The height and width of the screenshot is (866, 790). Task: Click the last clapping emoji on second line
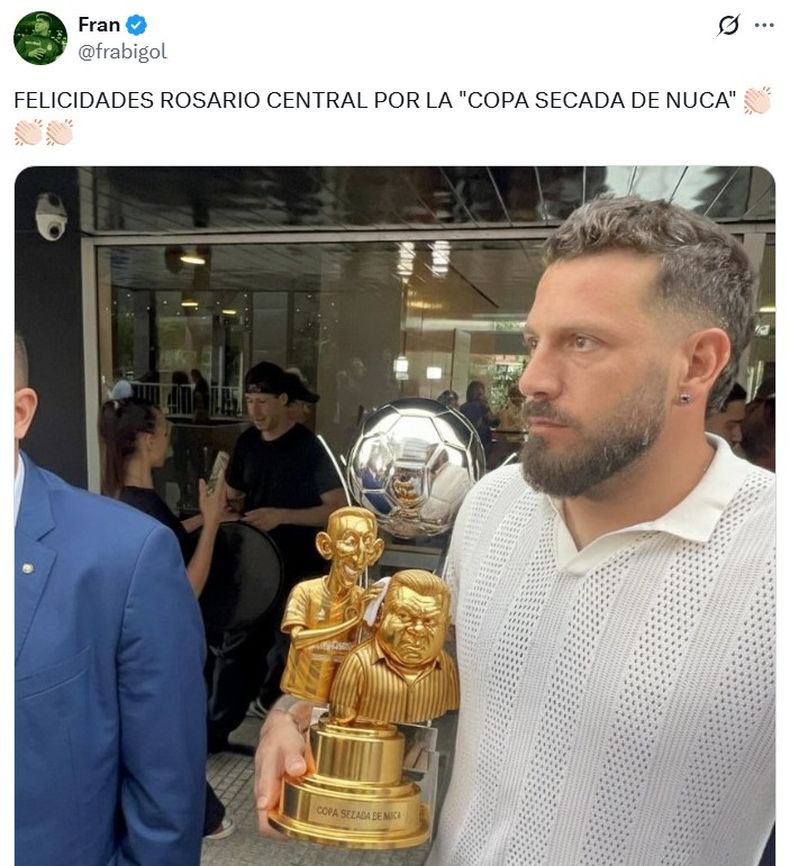[x=59, y=133]
